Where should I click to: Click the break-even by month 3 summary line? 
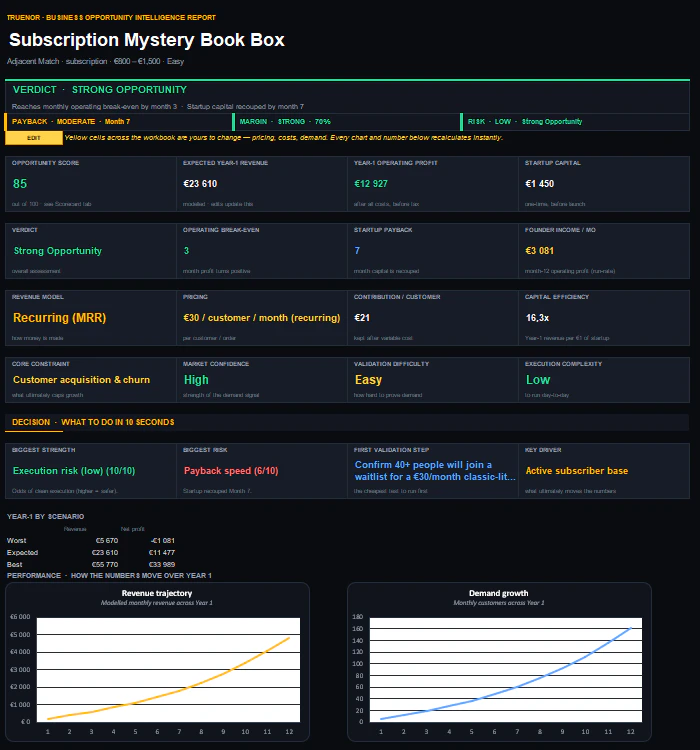(x=157, y=107)
